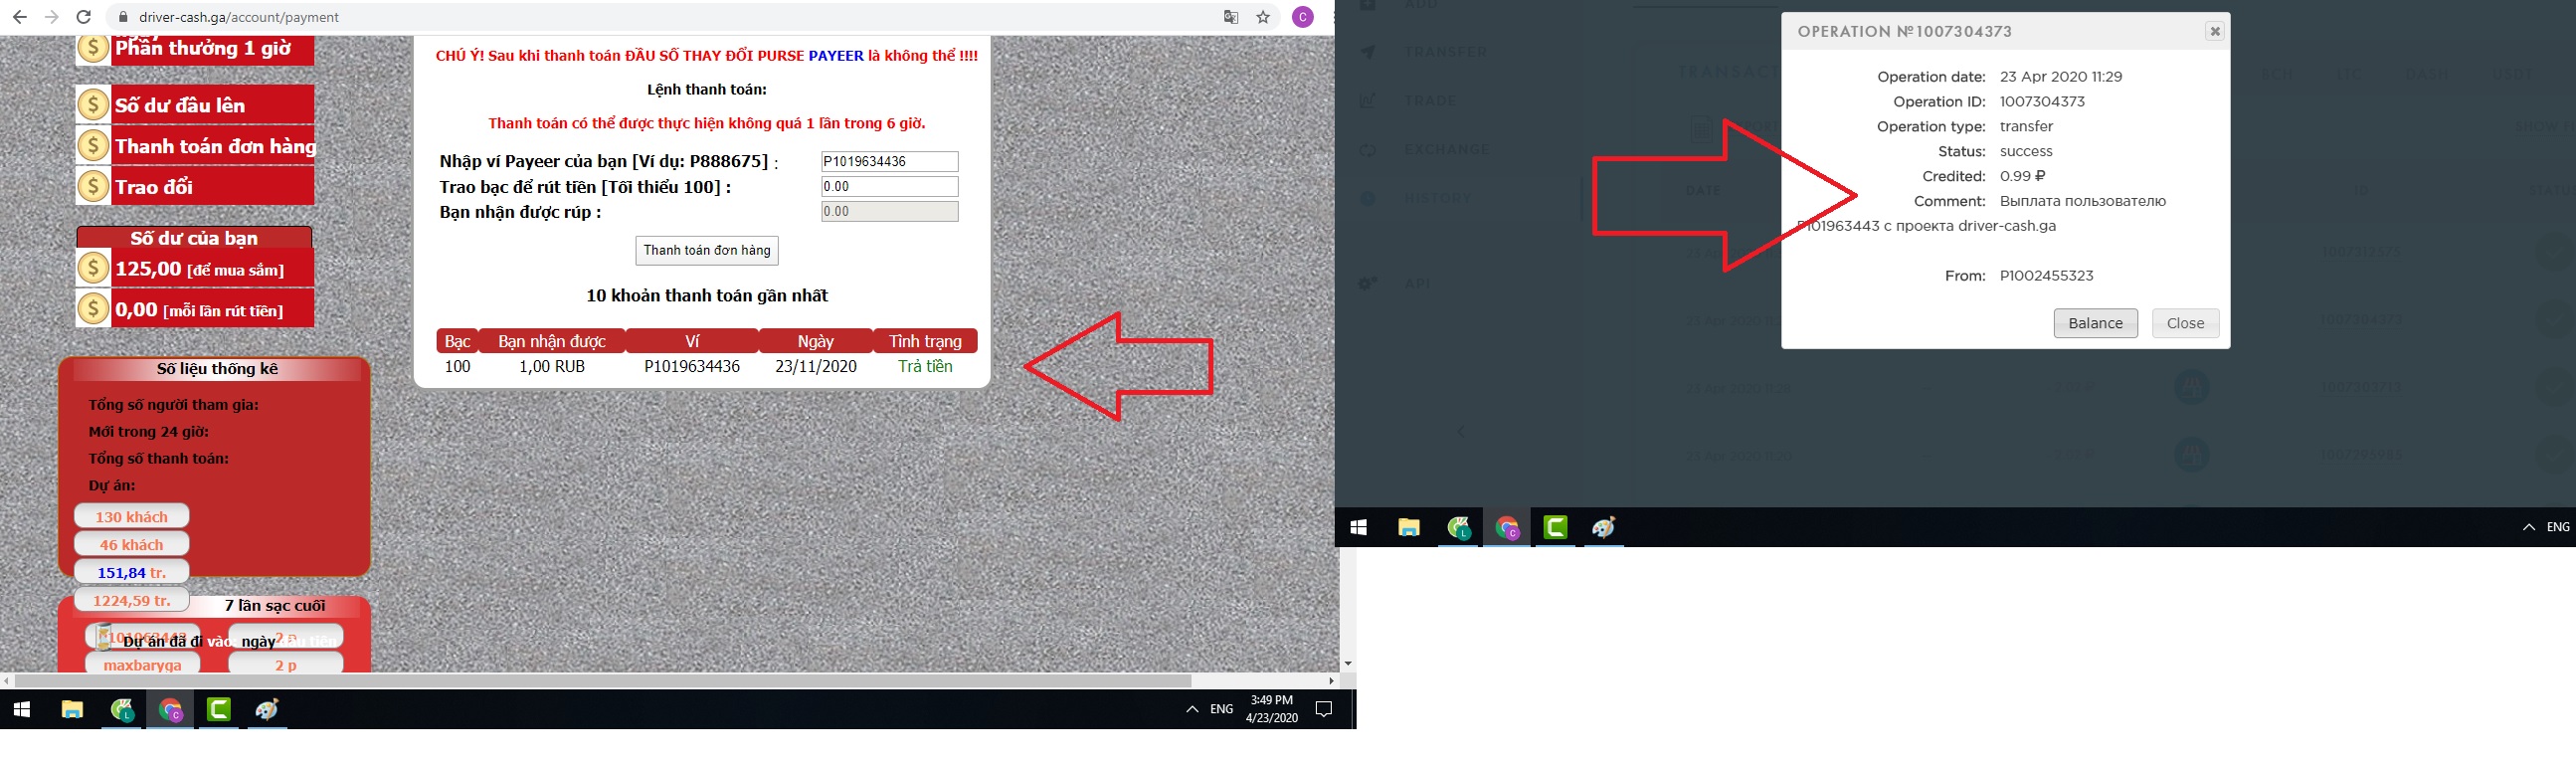This screenshot has width=2576, height=764.
Task: Bookmark this page with the star icon
Action: tap(1263, 17)
